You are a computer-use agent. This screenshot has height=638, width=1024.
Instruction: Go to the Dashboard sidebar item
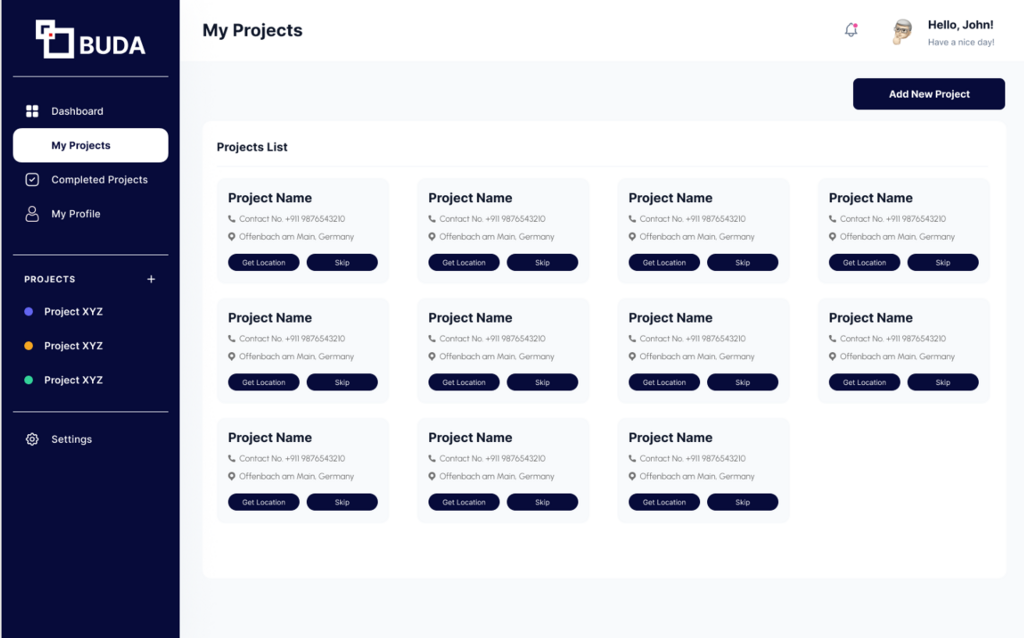[77, 111]
